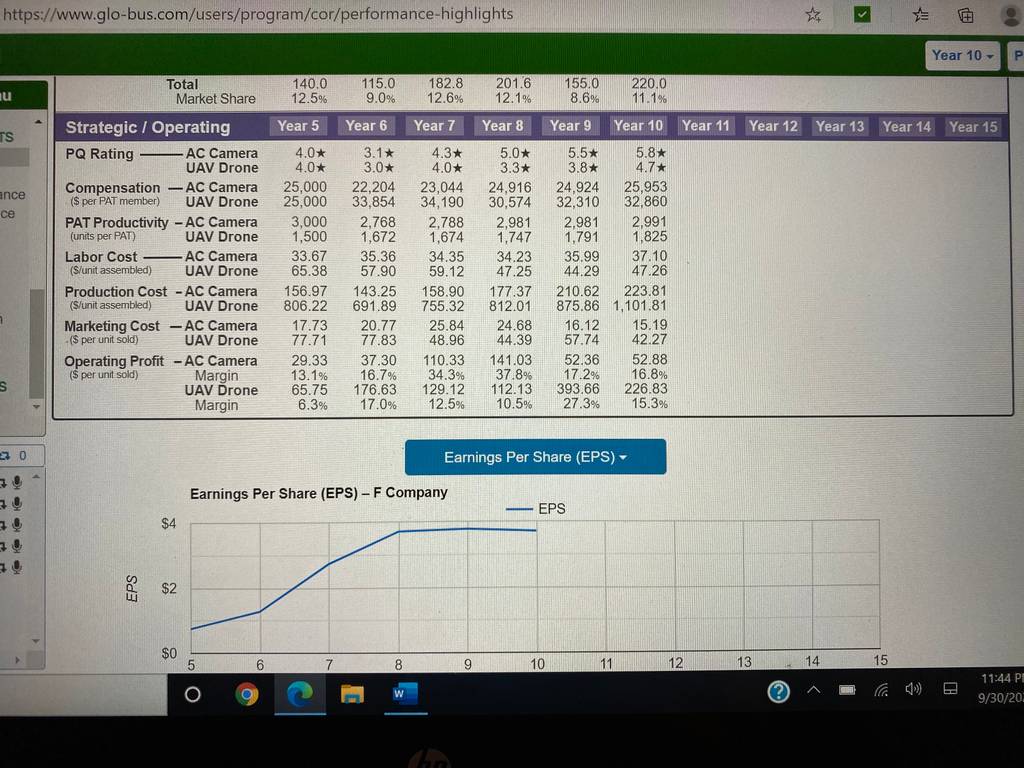1024x768 pixels.
Task: Click the left menu scroll-down arrow
Action: 37,406
